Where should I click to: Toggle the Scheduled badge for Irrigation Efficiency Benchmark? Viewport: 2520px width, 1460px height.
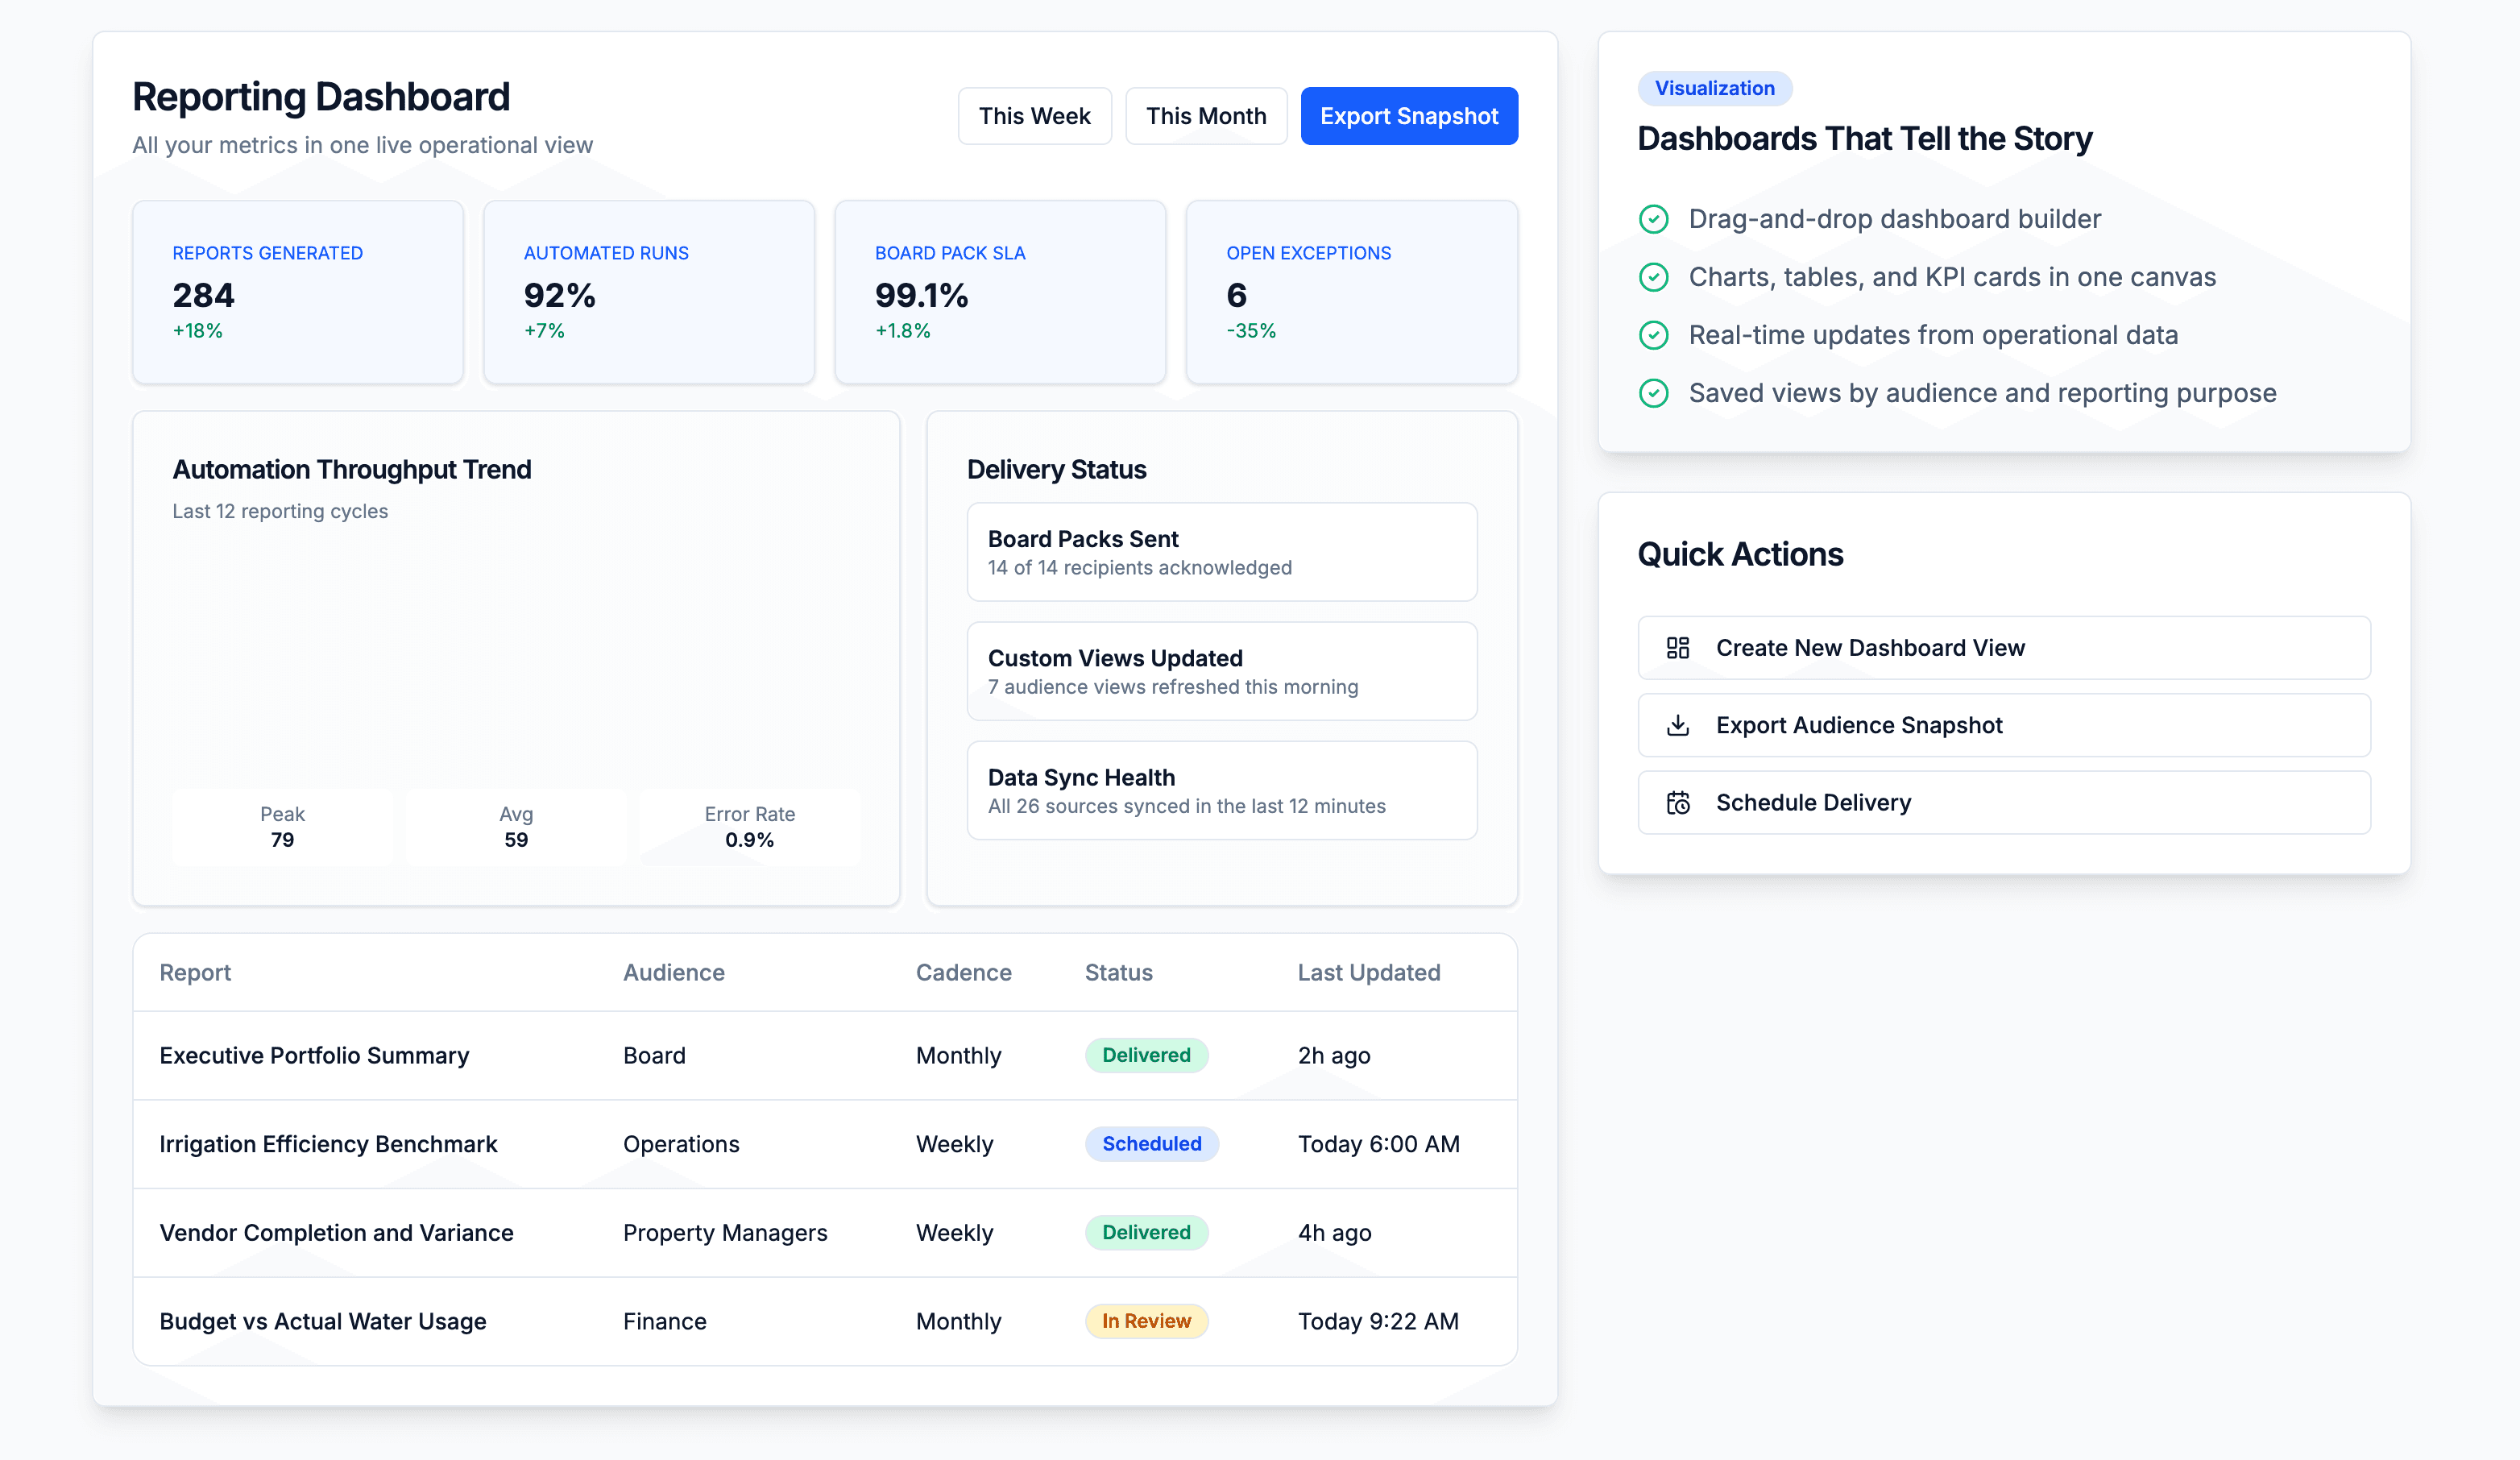coord(1151,1143)
